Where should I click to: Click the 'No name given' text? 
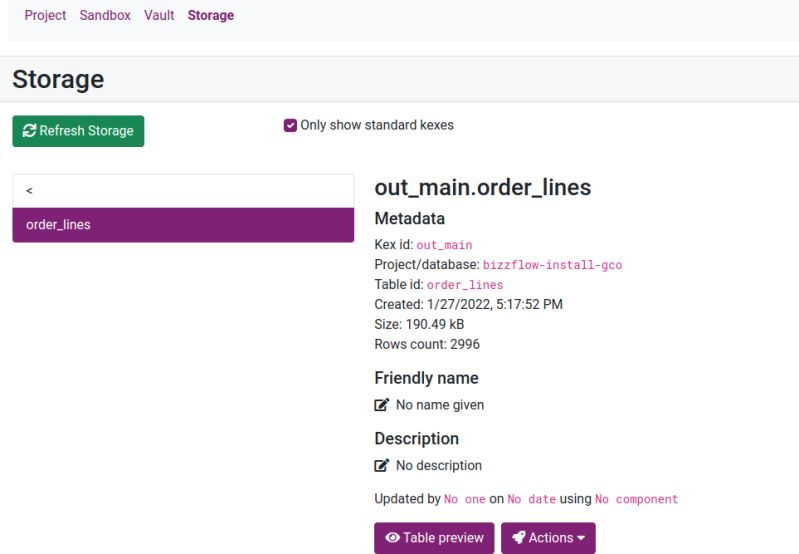click(440, 405)
